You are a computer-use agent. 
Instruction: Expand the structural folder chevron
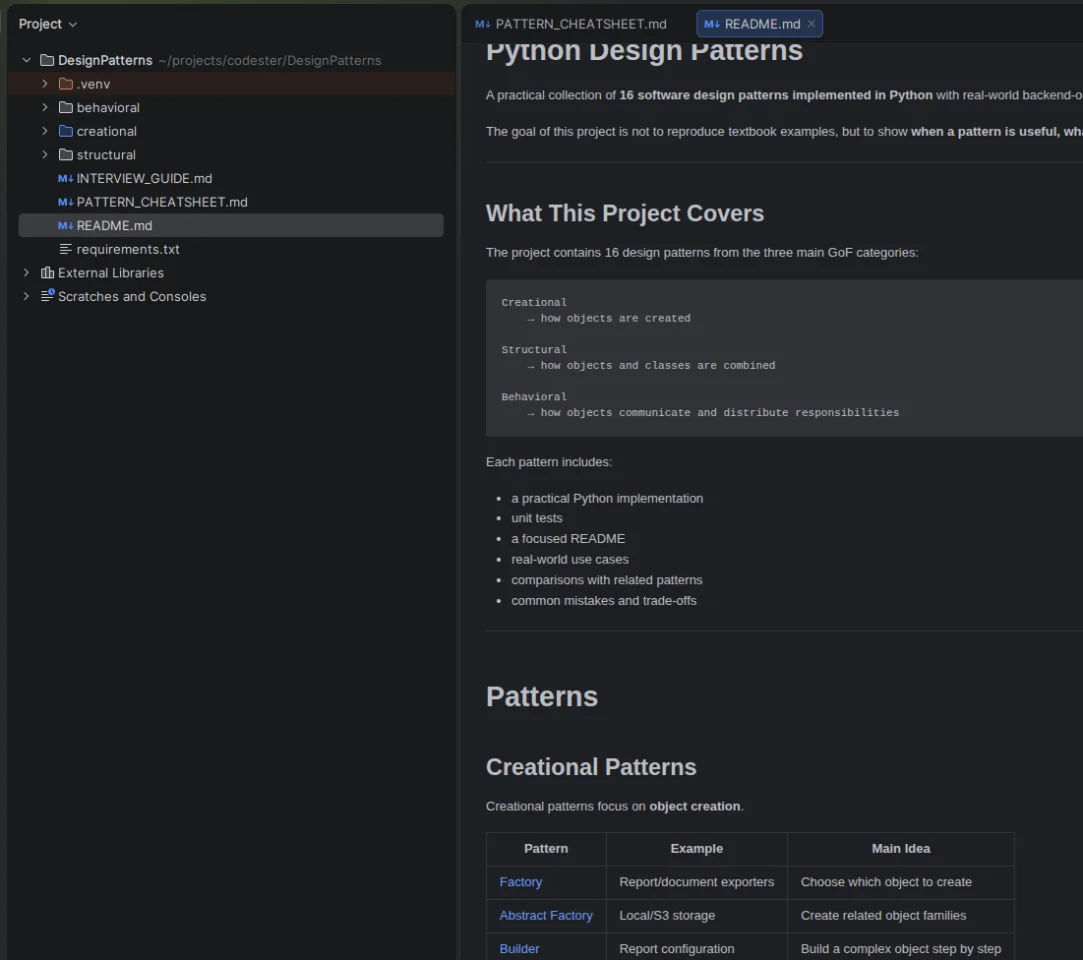tap(45, 154)
